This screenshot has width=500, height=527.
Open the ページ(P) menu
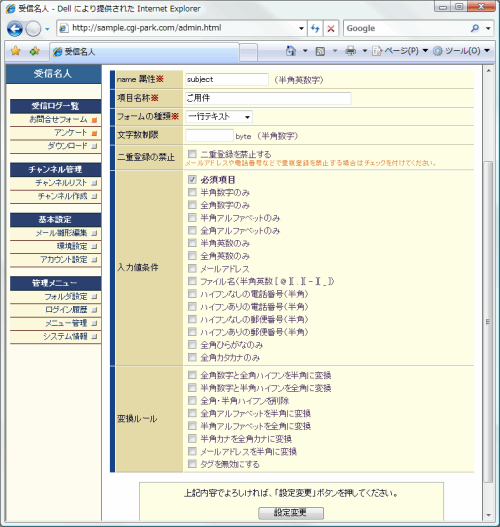tap(400, 51)
